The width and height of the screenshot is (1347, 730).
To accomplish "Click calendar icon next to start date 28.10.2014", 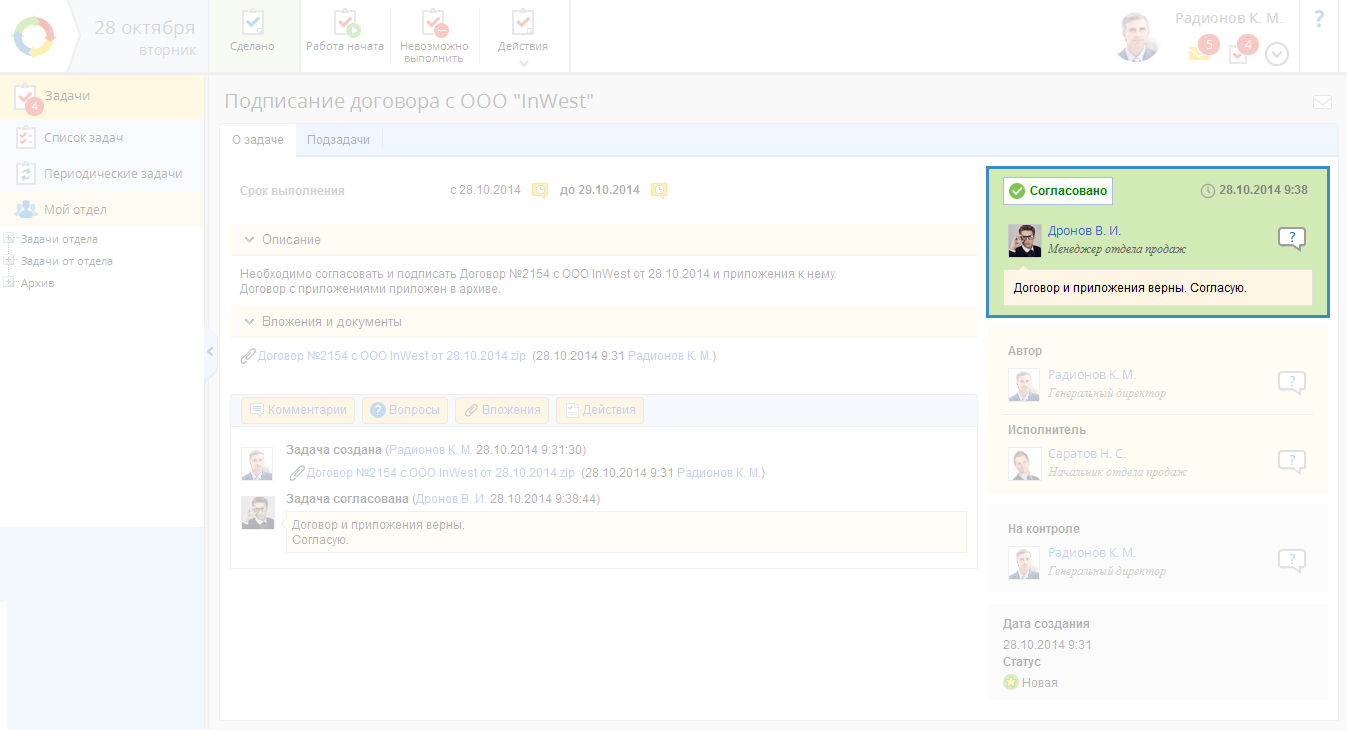I will (540, 190).
